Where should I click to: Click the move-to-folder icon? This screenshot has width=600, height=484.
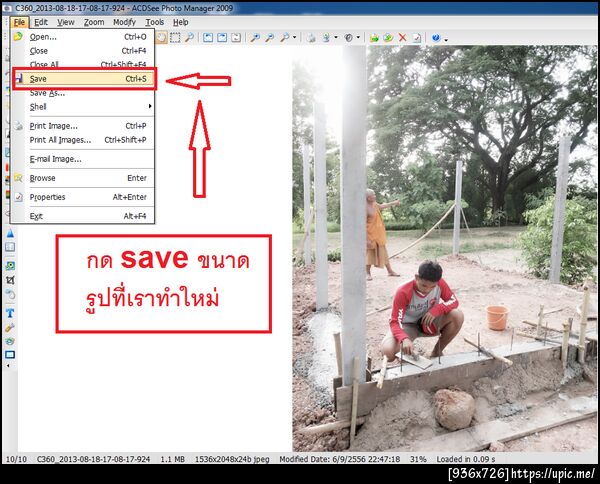point(374,37)
